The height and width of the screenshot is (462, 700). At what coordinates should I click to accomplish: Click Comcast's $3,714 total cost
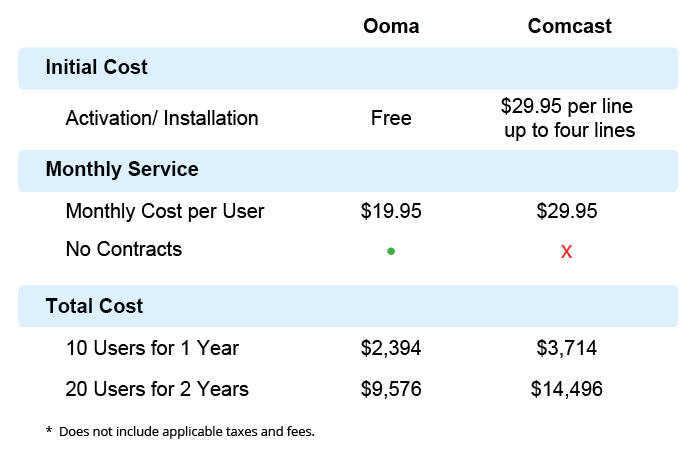coord(567,349)
